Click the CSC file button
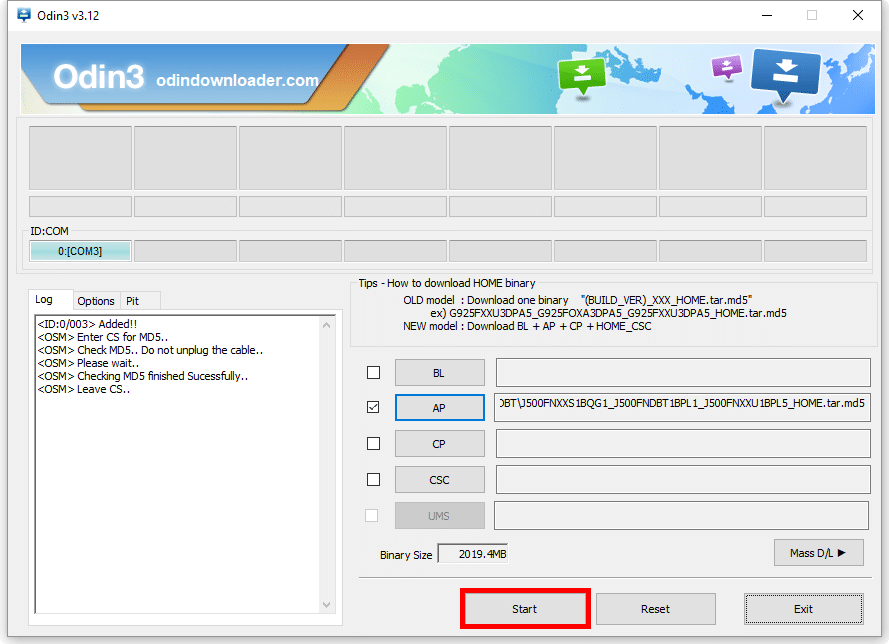This screenshot has height=644, width=889. (x=439, y=480)
